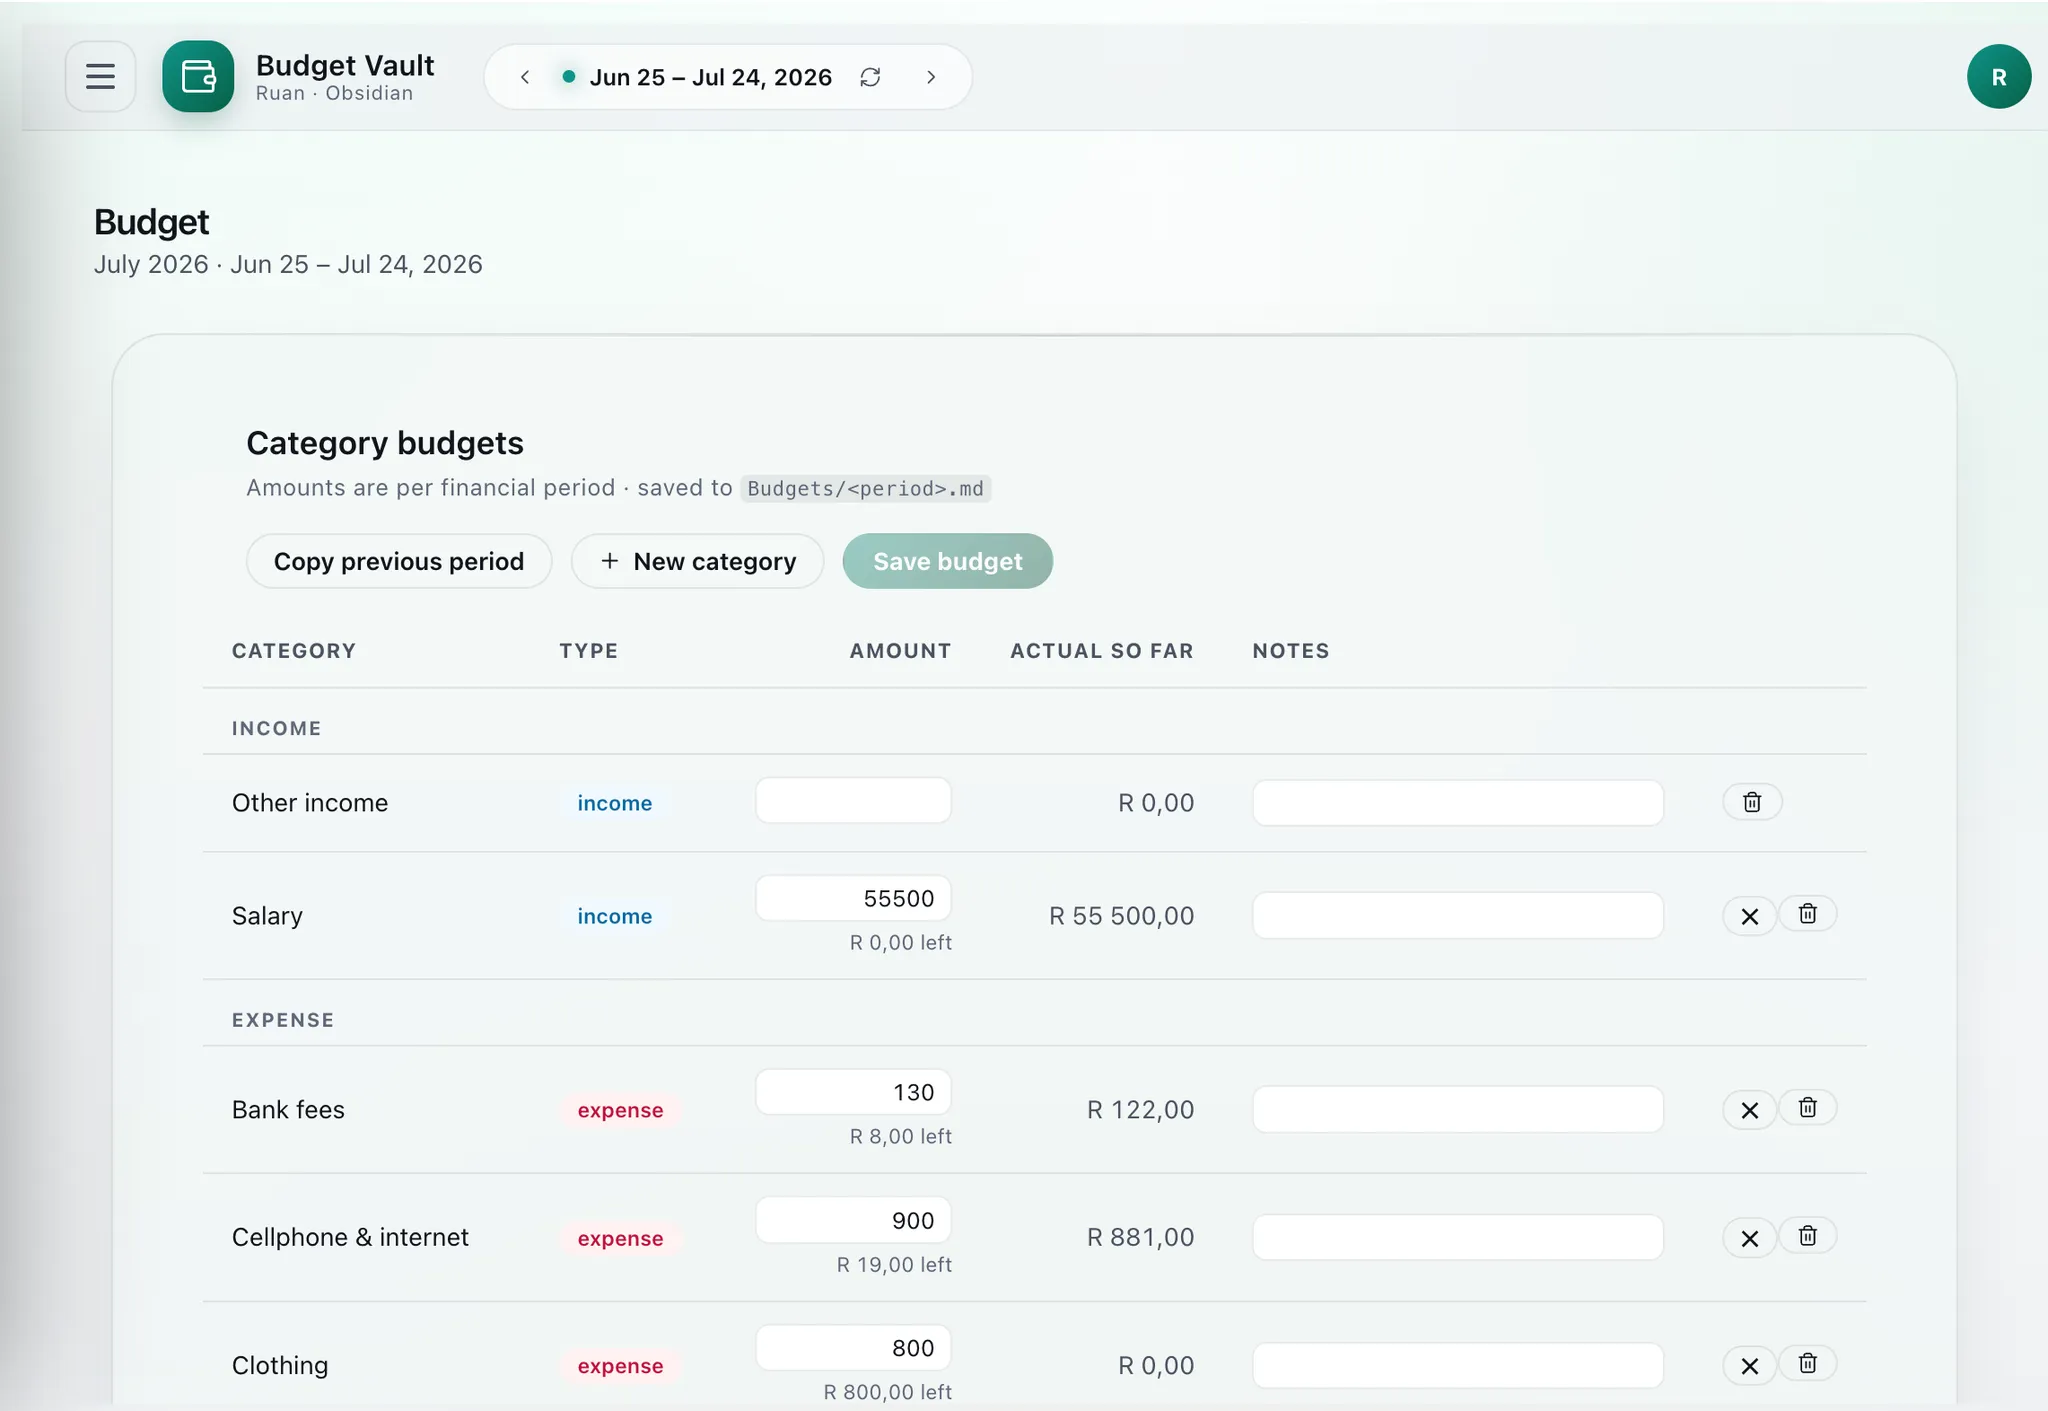Click 'R 800,00 left' remaining text
The height and width of the screenshot is (1411, 2048).
coord(887,1392)
